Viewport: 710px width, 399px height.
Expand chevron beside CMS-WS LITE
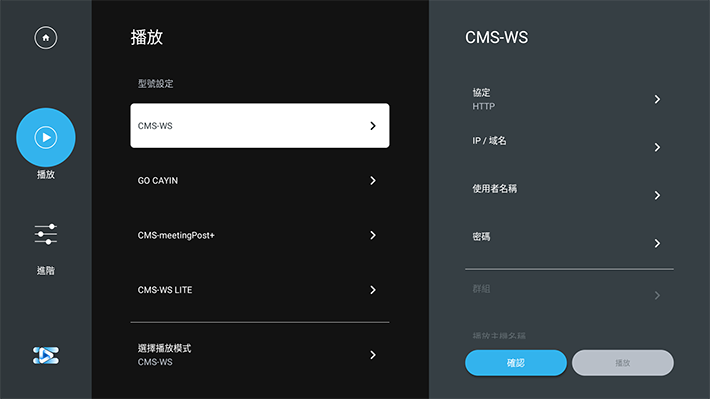pyautogui.click(x=373, y=290)
